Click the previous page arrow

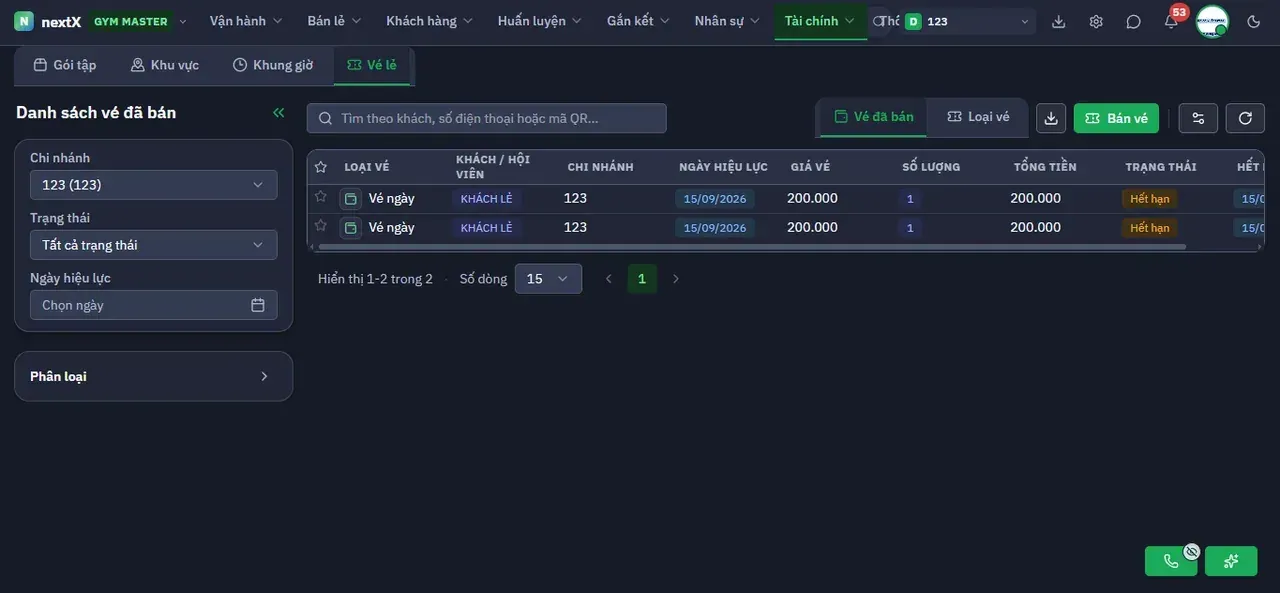(x=608, y=279)
